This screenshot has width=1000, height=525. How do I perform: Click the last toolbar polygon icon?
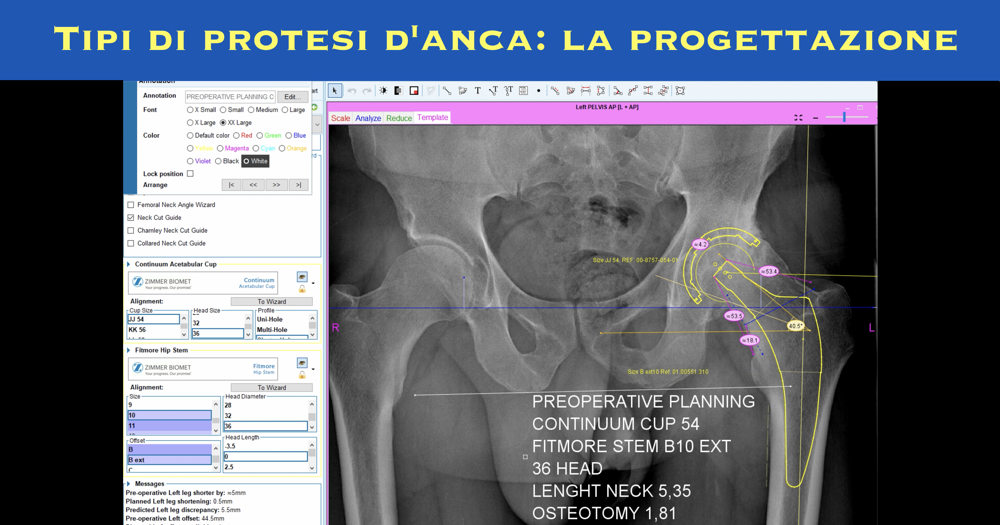[680, 91]
